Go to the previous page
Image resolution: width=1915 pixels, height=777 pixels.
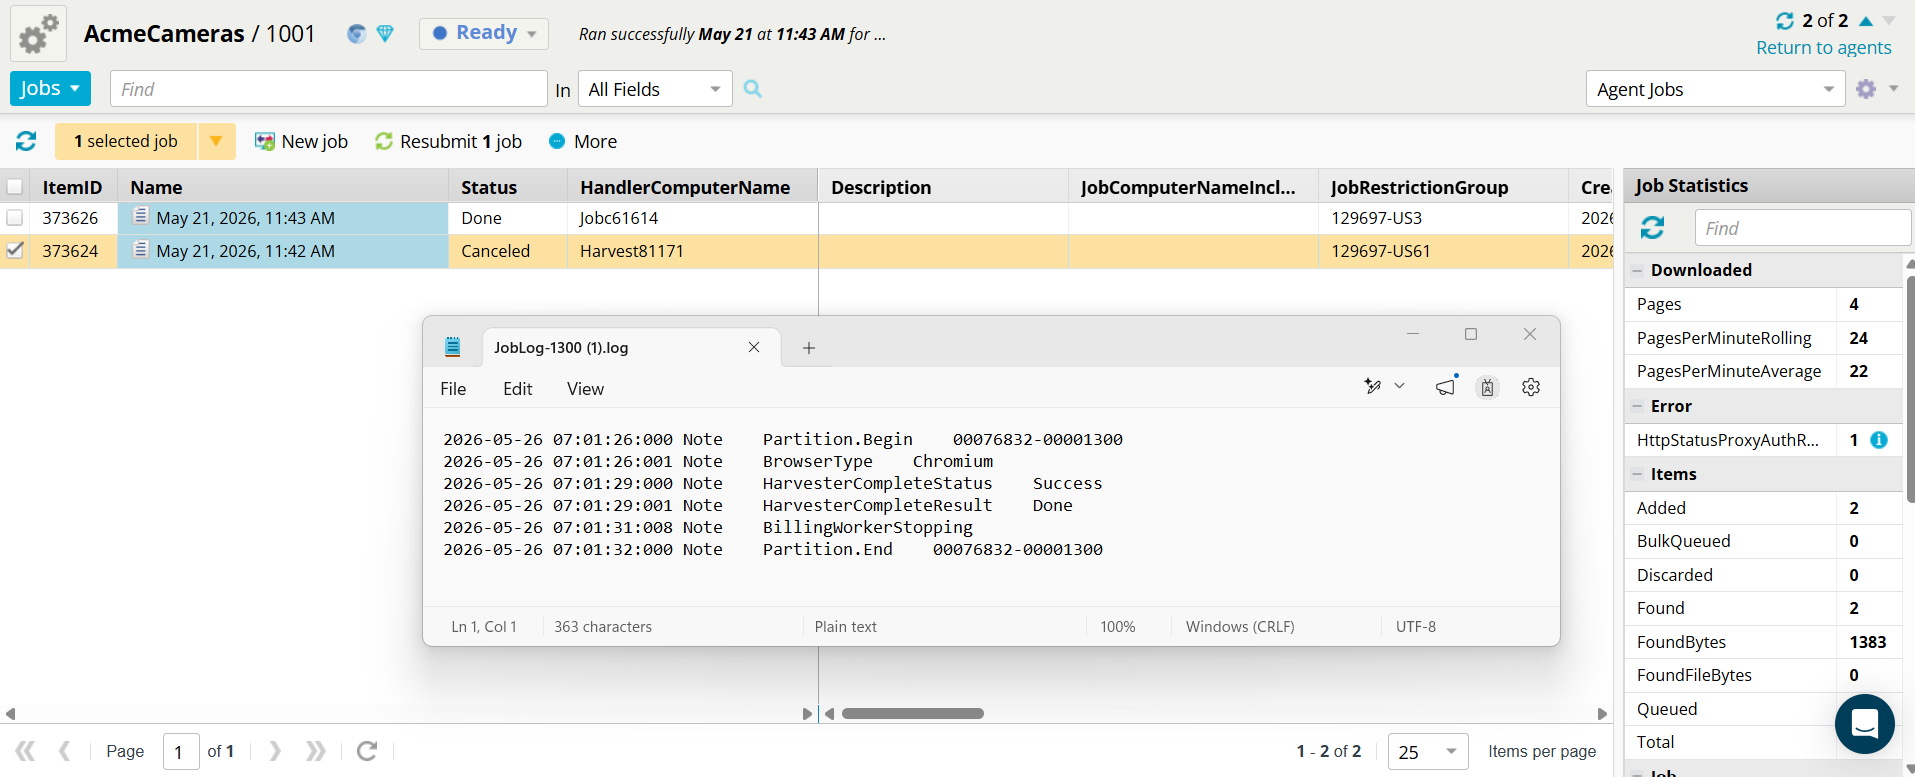(65, 751)
